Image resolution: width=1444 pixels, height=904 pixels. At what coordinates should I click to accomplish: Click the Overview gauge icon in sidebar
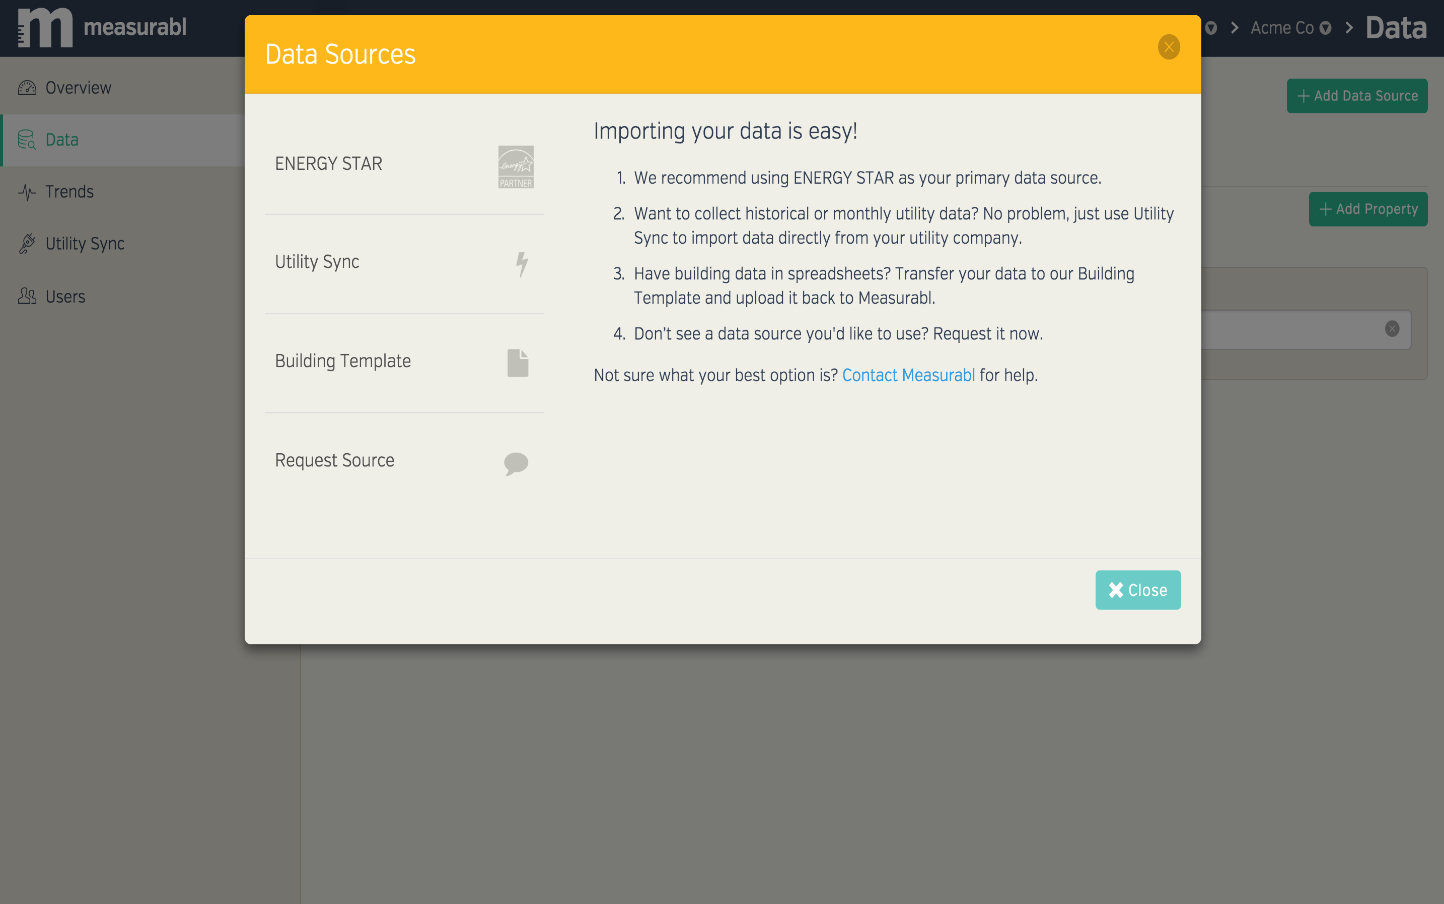[27, 88]
